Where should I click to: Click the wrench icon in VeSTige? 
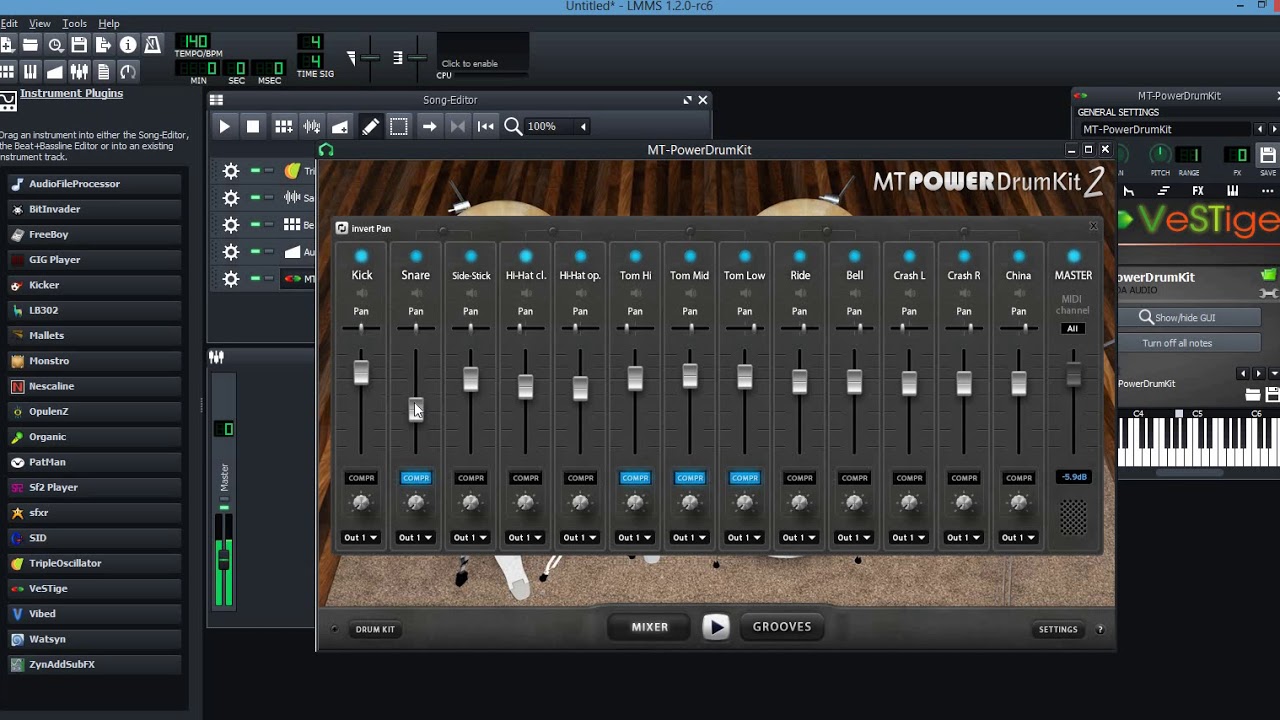point(1269,294)
